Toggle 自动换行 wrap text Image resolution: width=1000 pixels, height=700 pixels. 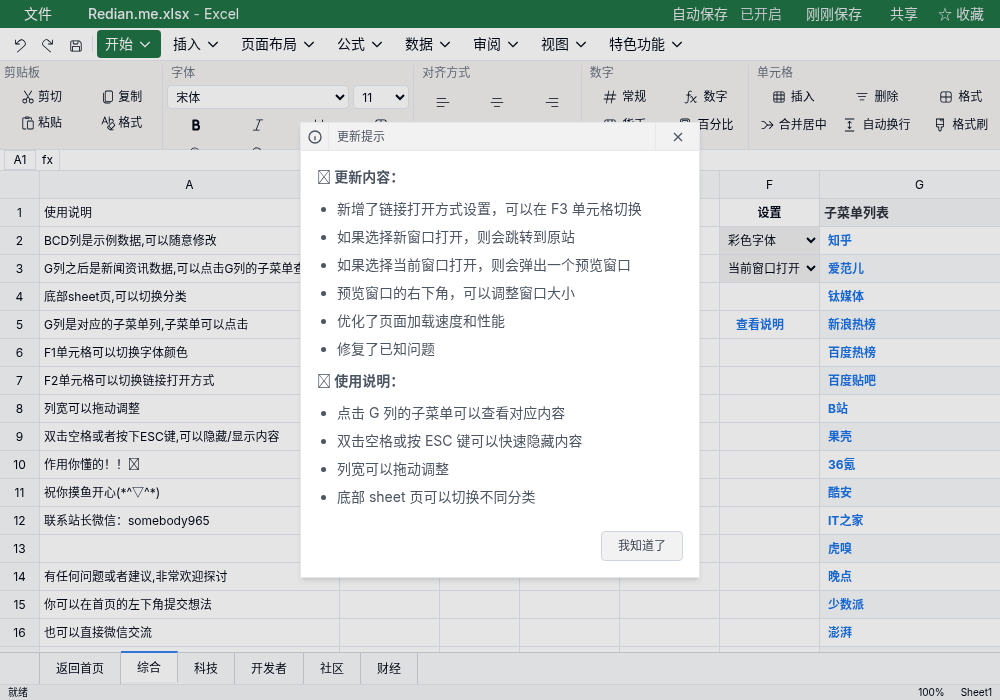(878, 124)
